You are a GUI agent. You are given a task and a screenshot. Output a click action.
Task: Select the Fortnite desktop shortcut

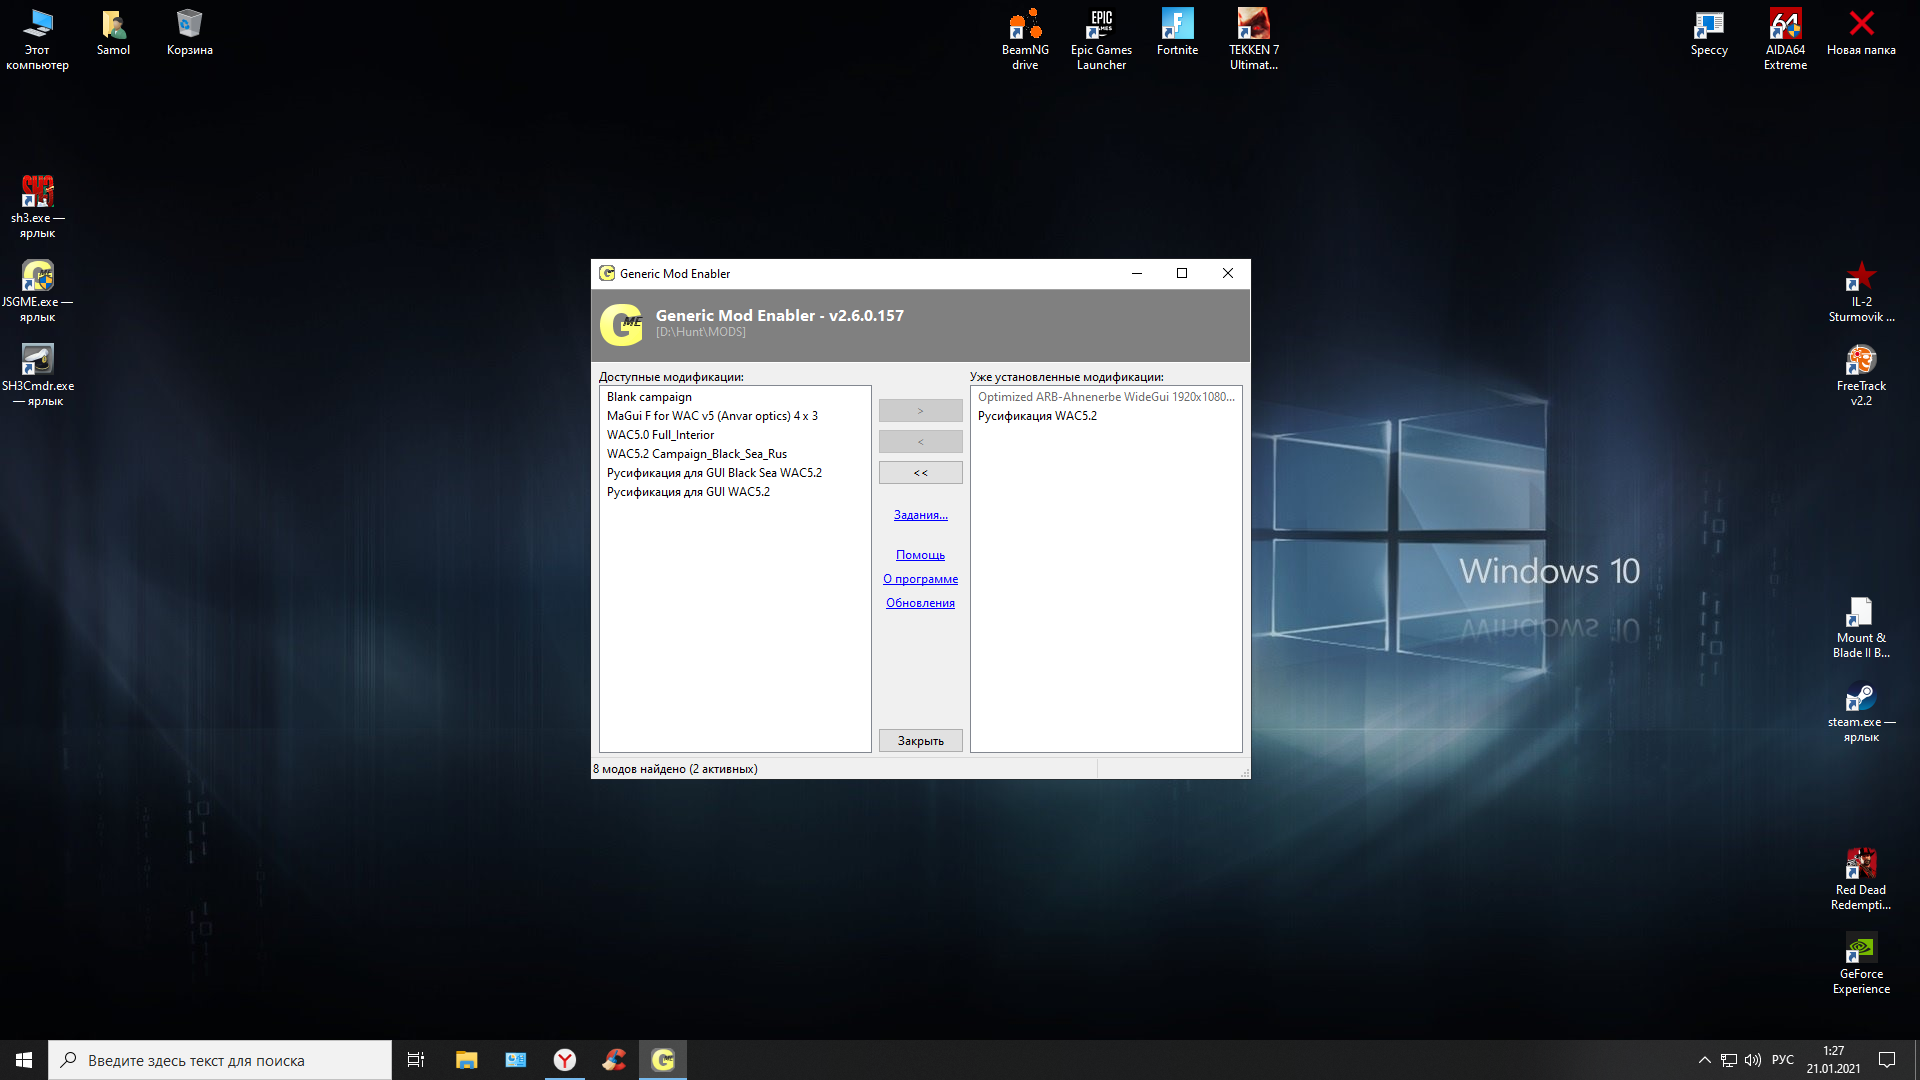pyautogui.click(x=1177, y=32)
